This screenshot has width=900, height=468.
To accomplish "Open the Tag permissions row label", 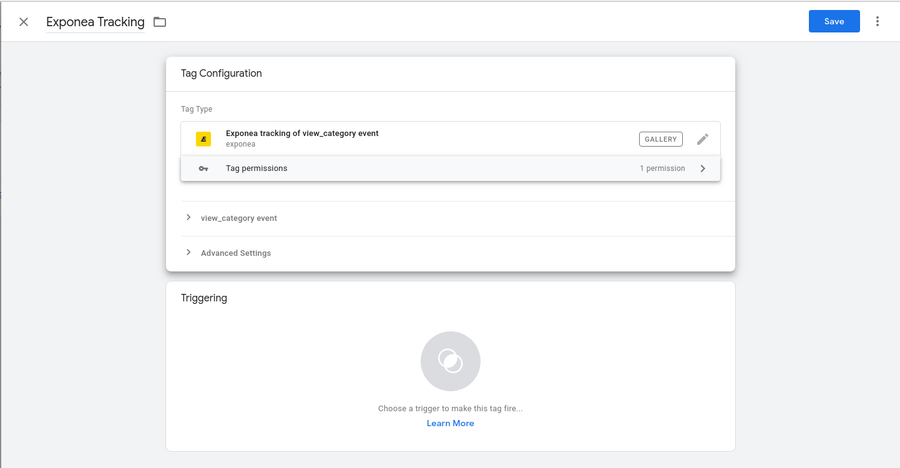I will tap(256, 168).
